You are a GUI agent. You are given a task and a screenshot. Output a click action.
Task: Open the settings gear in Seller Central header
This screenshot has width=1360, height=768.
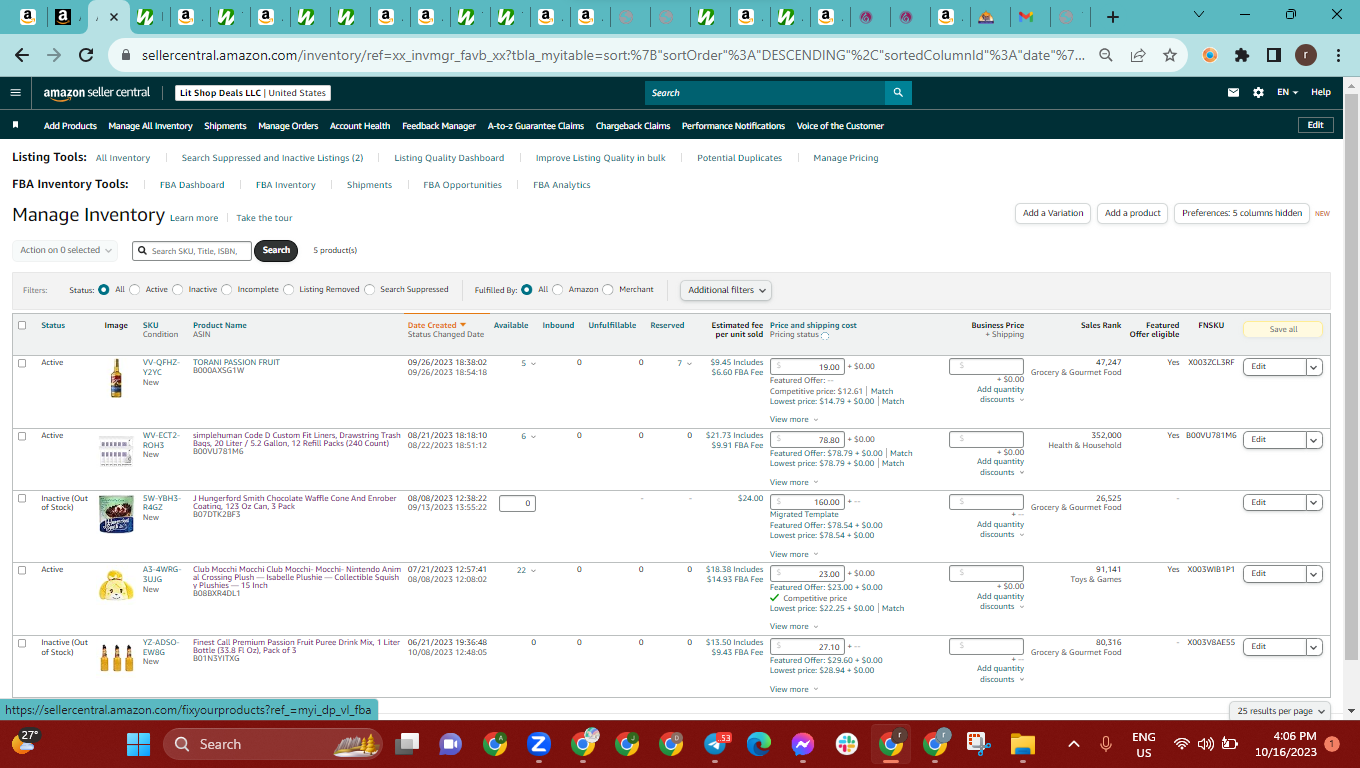[1258, 93]
